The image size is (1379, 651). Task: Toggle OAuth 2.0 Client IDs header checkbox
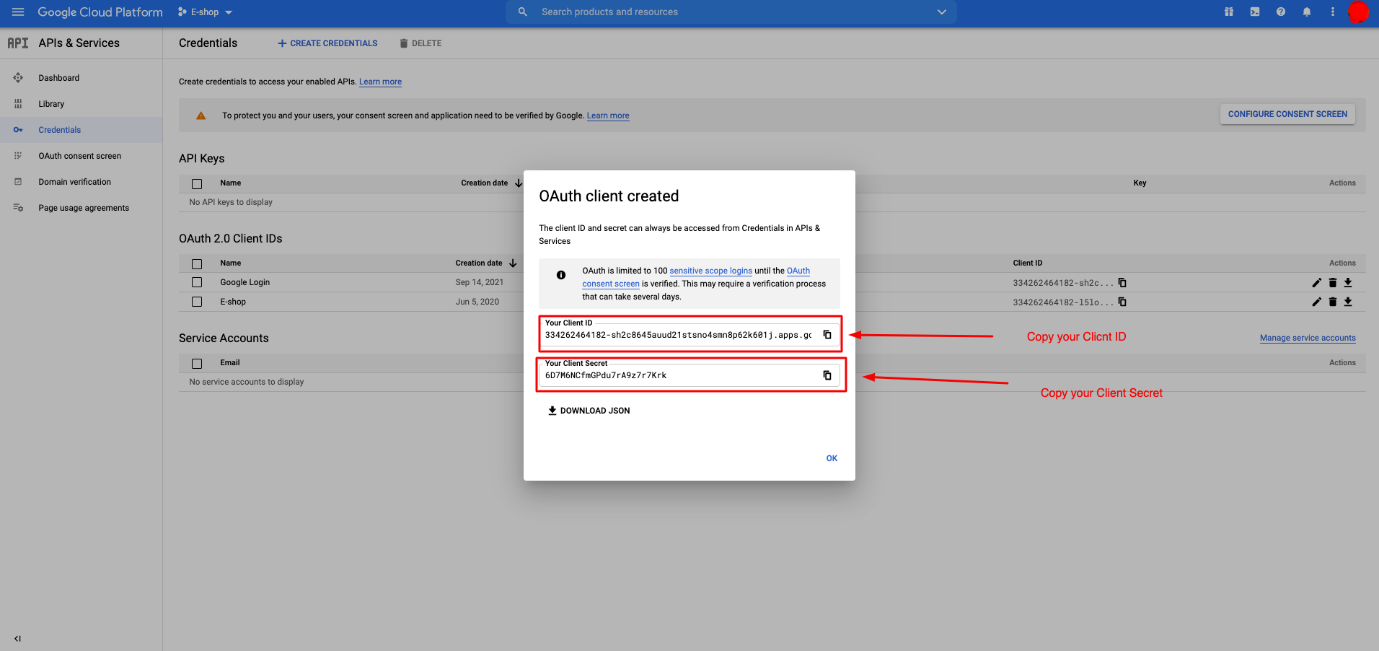pos(197,263)
